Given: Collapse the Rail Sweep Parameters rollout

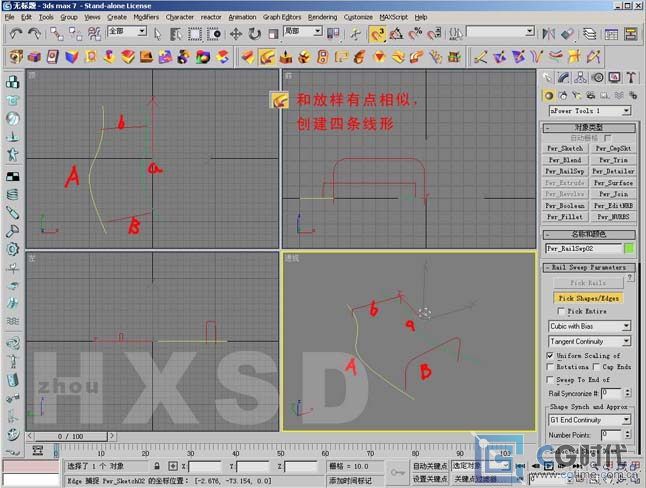Looking at the screenshot, I should pyautogui.click(x=589, y=267).
